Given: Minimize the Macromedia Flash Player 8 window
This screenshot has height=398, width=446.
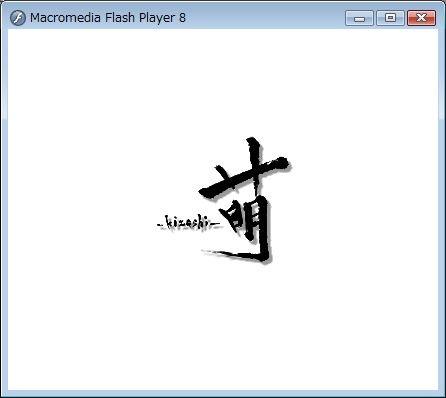Looking at the screenshot, I should tap(359, 18).
